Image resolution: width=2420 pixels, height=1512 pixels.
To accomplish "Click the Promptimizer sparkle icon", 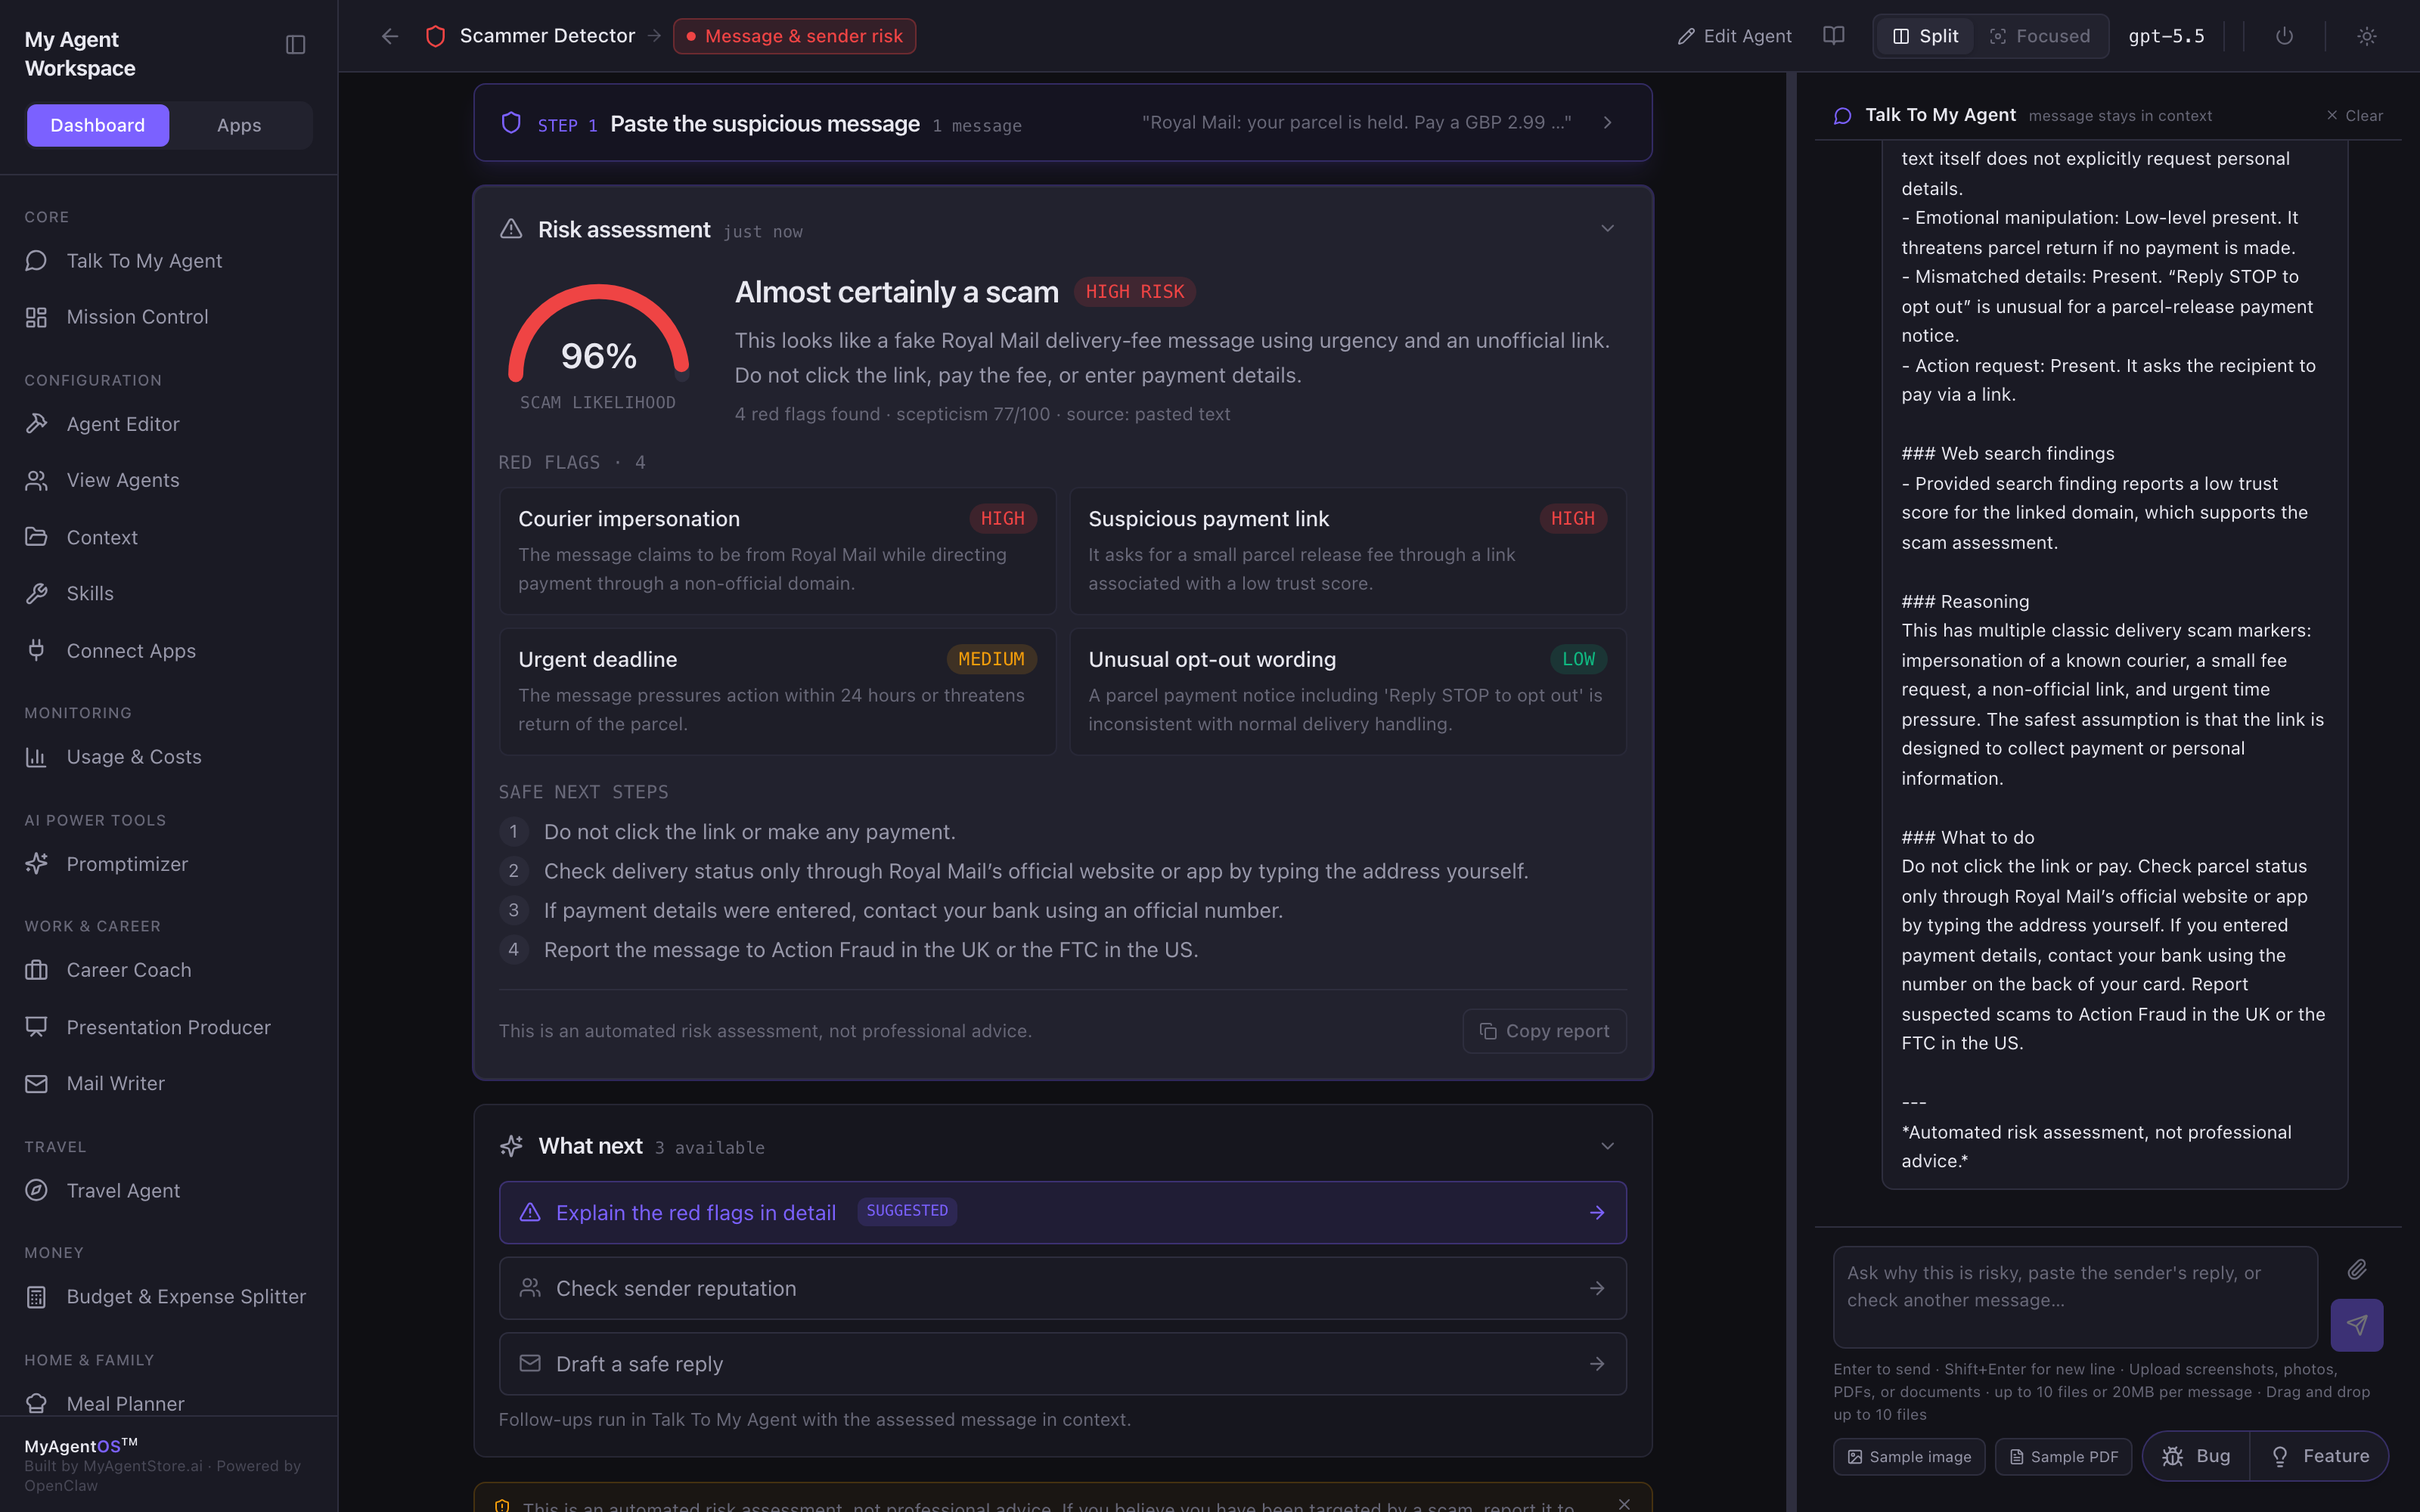I will pyautogui.click(x=37, y=864).
